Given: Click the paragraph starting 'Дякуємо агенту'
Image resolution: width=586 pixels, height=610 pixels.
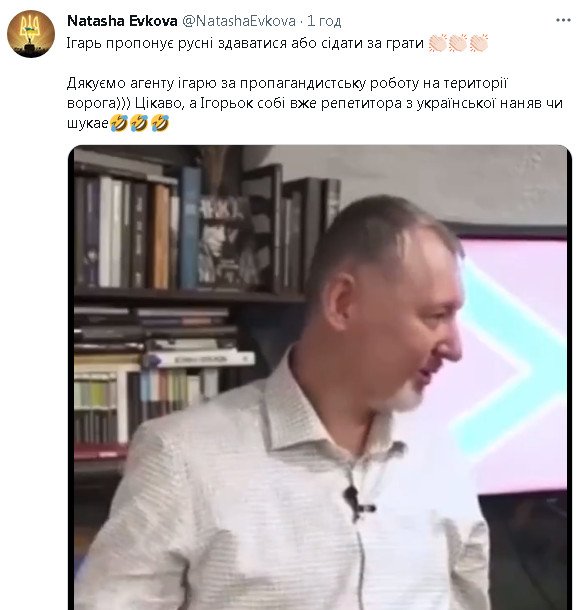Looking at the screenshot, I should 315,103.
